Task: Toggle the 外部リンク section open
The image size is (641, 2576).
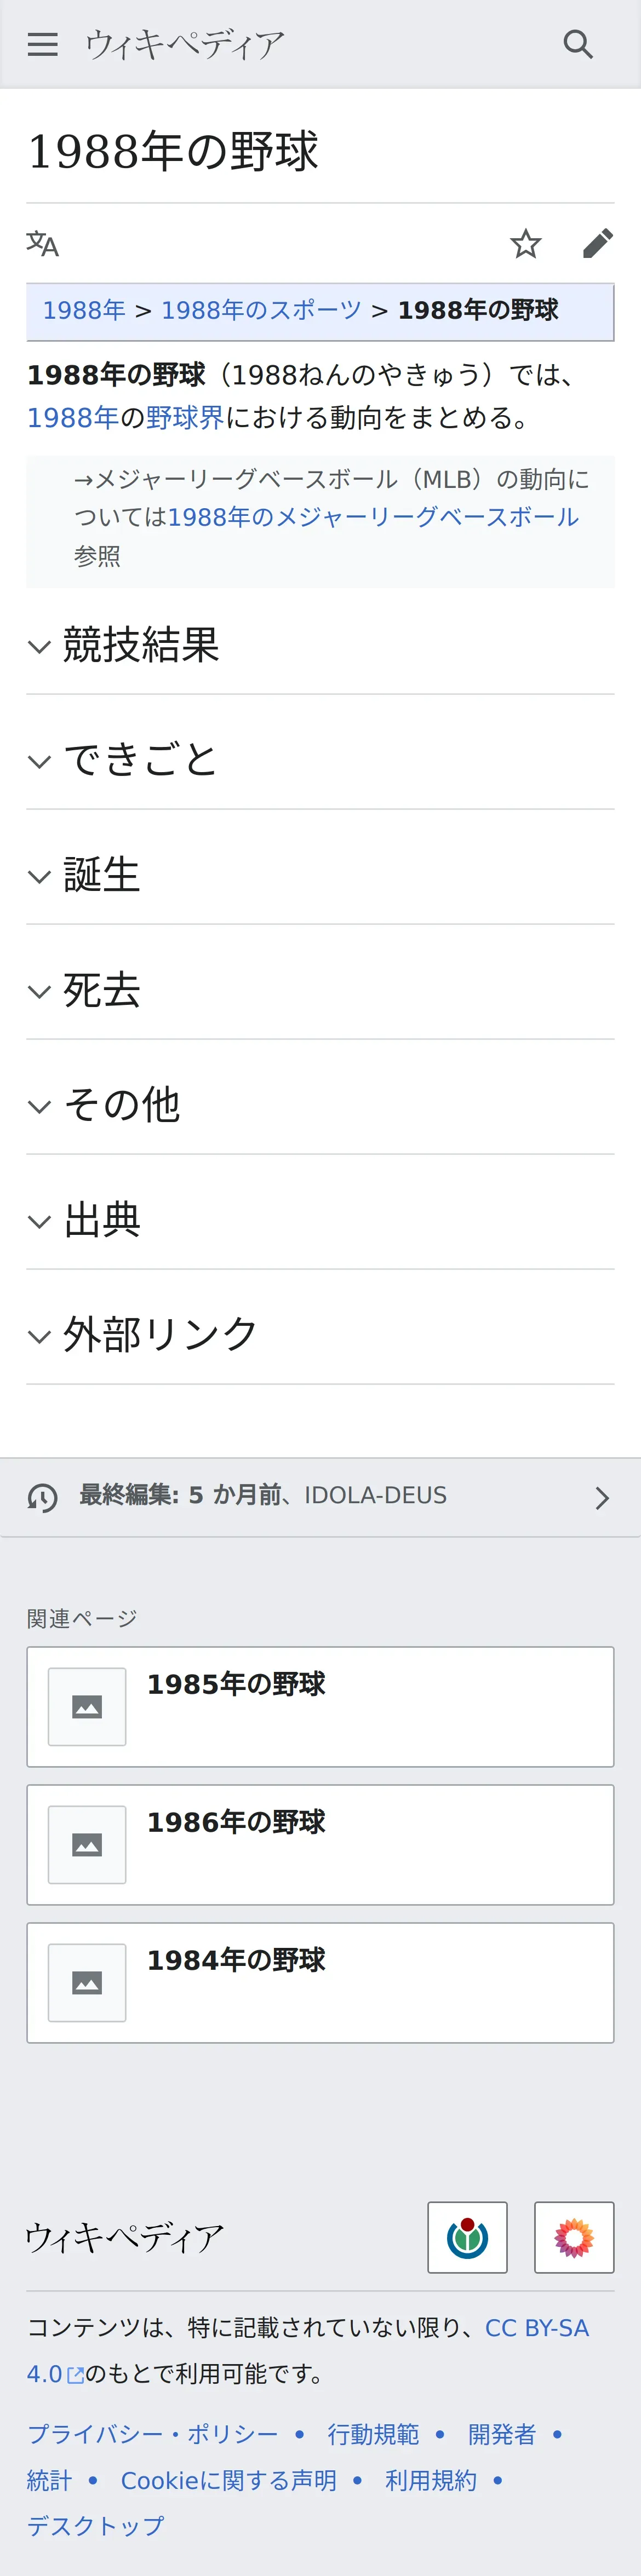Action: click(160, 1335)
